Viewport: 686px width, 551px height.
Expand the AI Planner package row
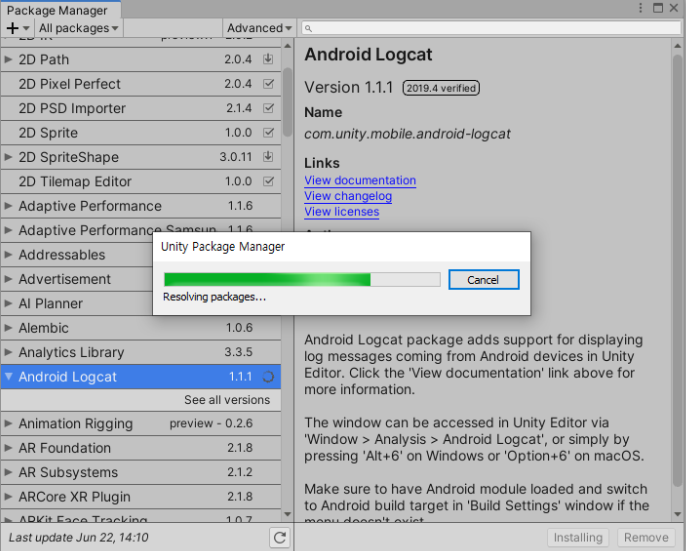click(x=8, y=303)
